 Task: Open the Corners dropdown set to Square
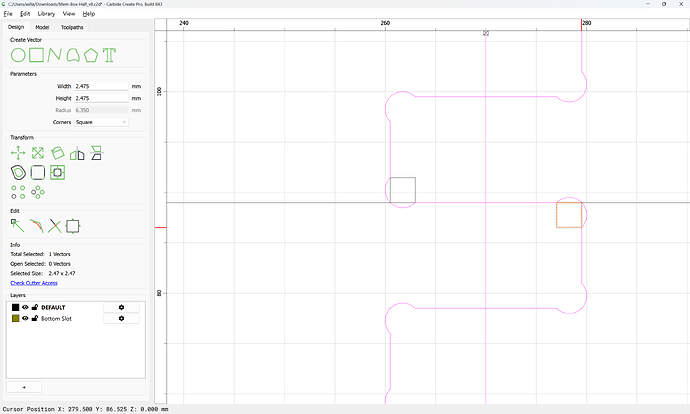pyautogui.click(x=101, y=122)
